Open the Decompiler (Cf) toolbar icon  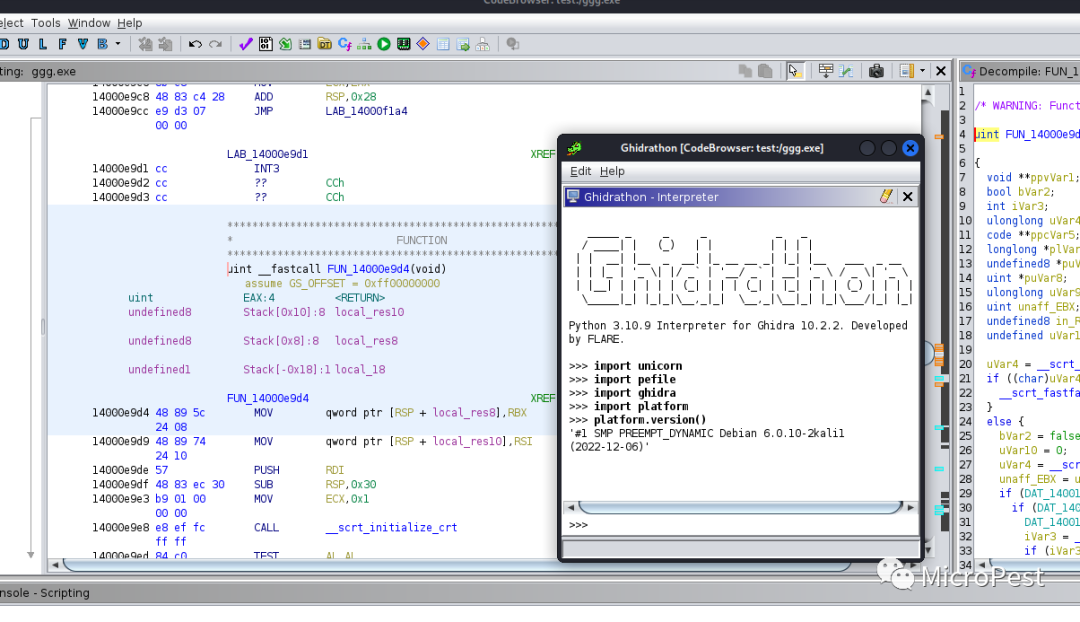point(344,44)
